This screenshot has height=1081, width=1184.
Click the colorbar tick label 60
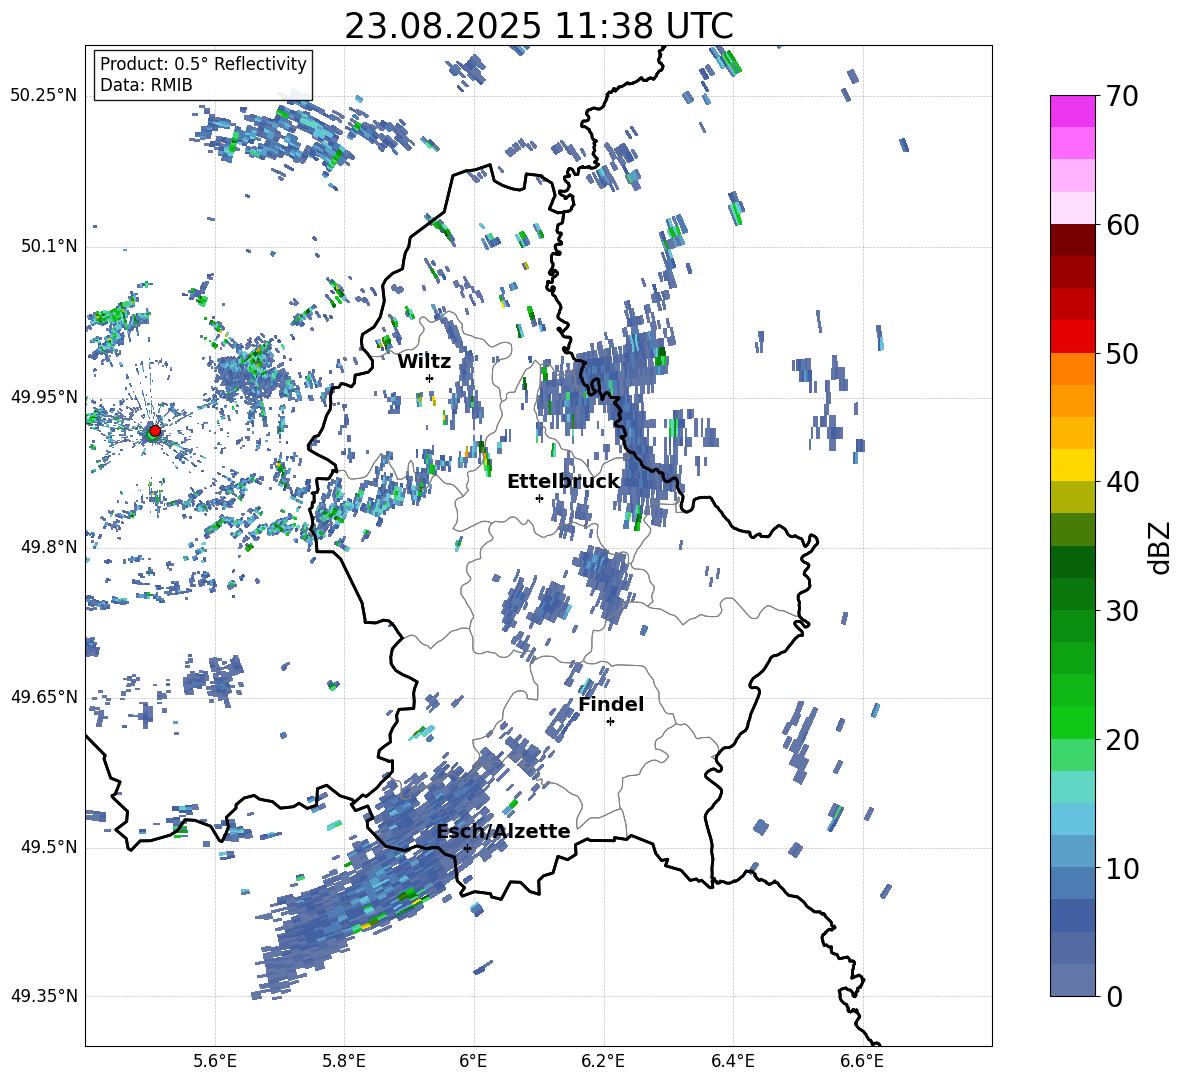coord(1122,225)
